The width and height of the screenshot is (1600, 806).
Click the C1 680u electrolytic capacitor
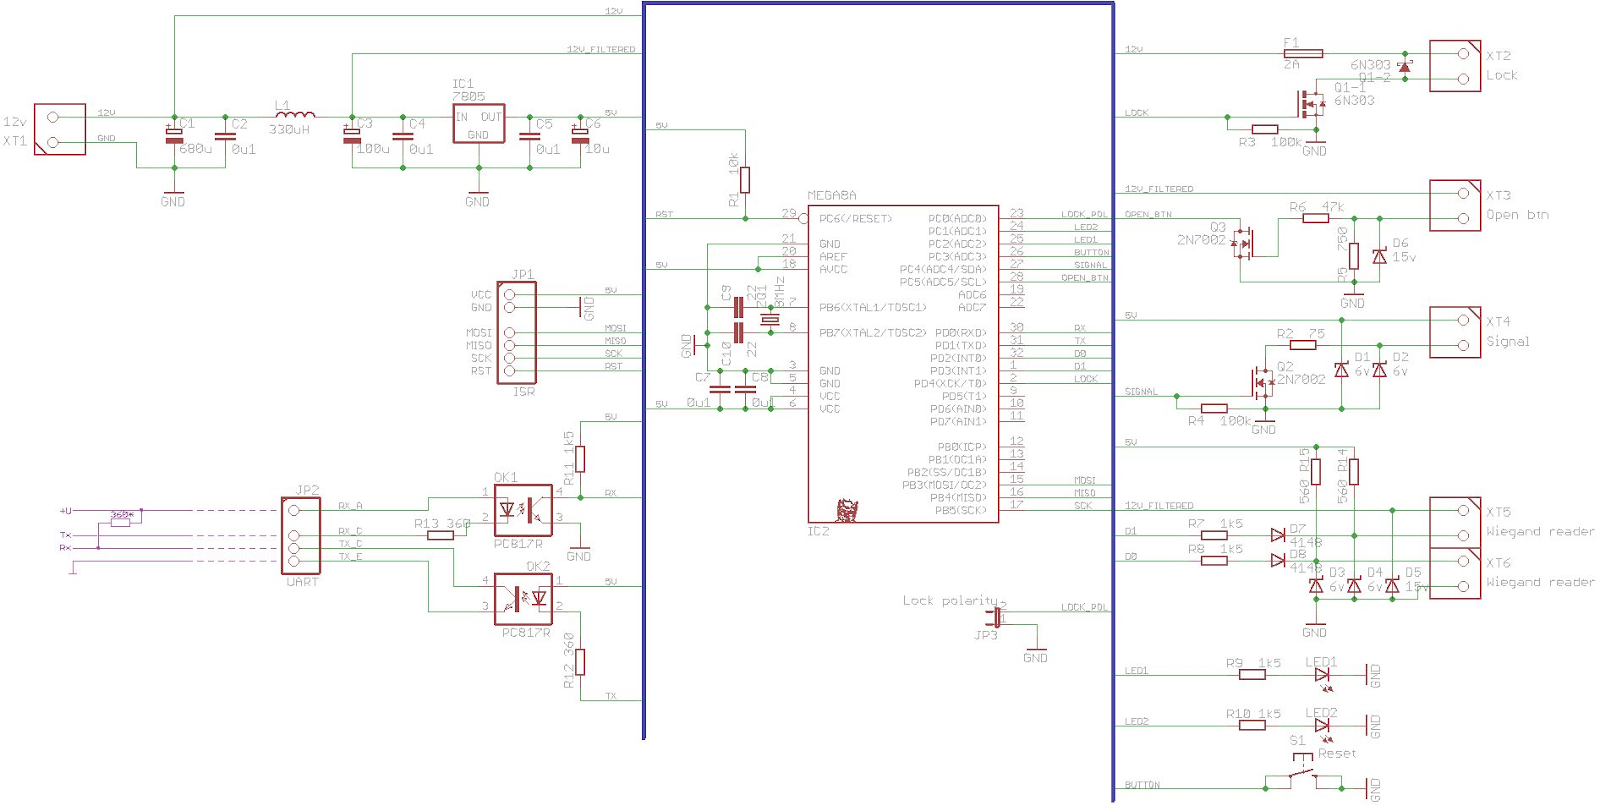point(174,135)
